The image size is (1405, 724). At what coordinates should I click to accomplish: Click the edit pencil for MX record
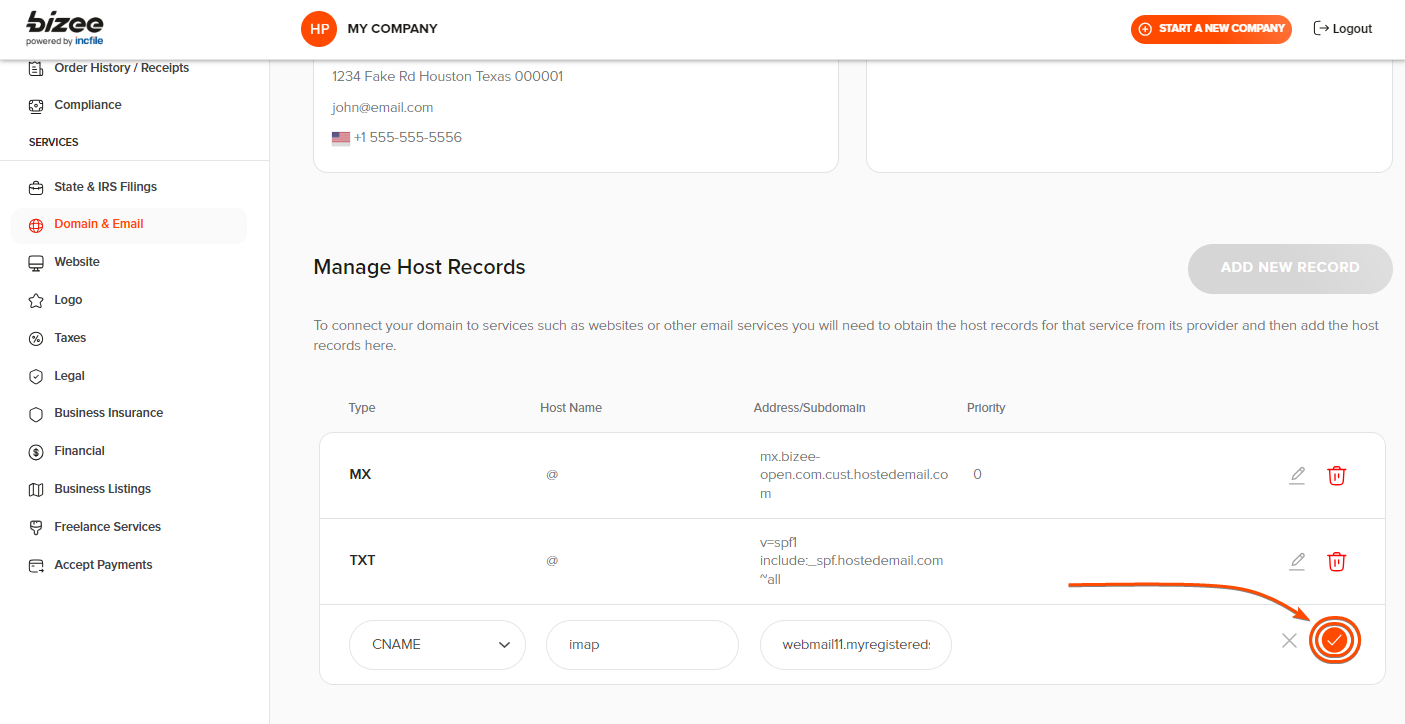(1297, 475)
